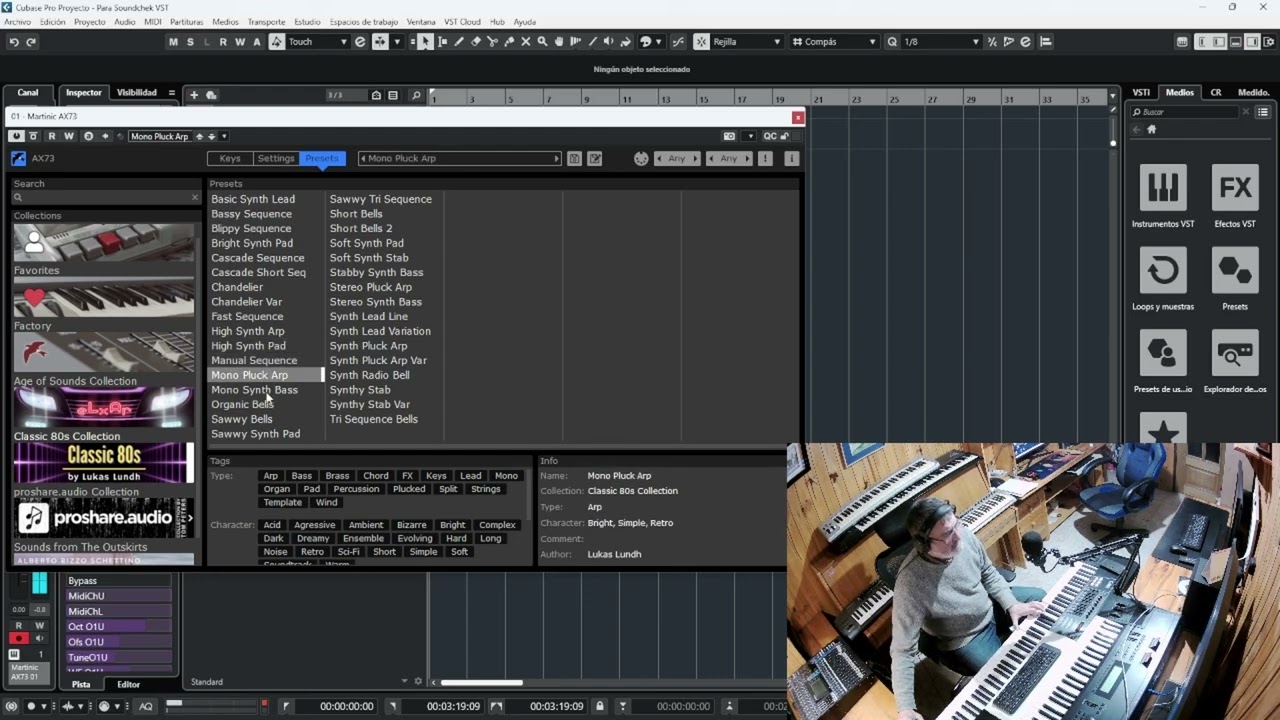Select the Mono Synth Bass preset
This screenshot has width=1280, height=720.
[254, 390]
